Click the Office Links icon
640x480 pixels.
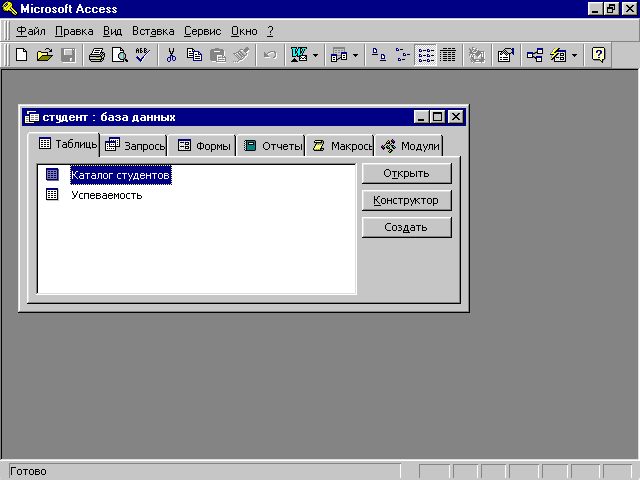point(299,55)
